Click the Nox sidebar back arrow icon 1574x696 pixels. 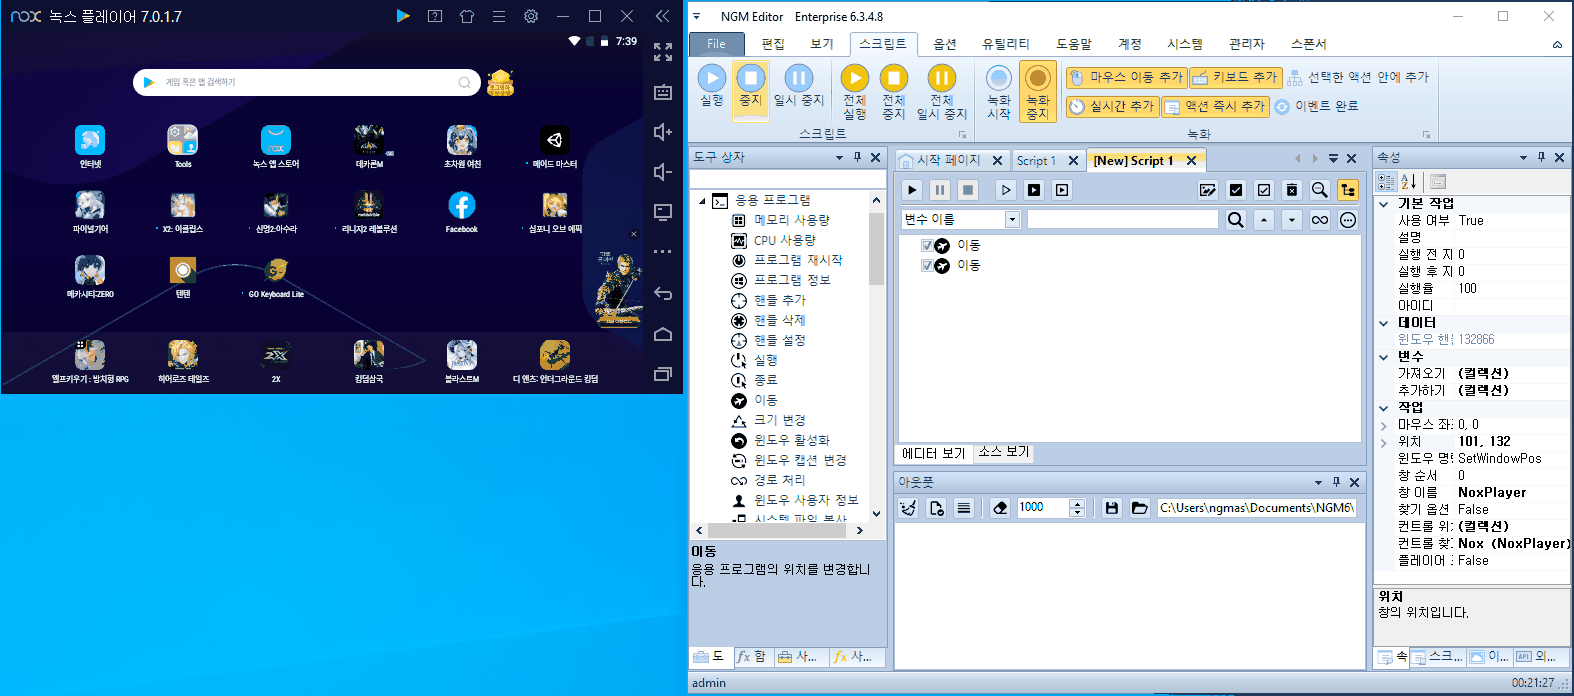(662, 293)
